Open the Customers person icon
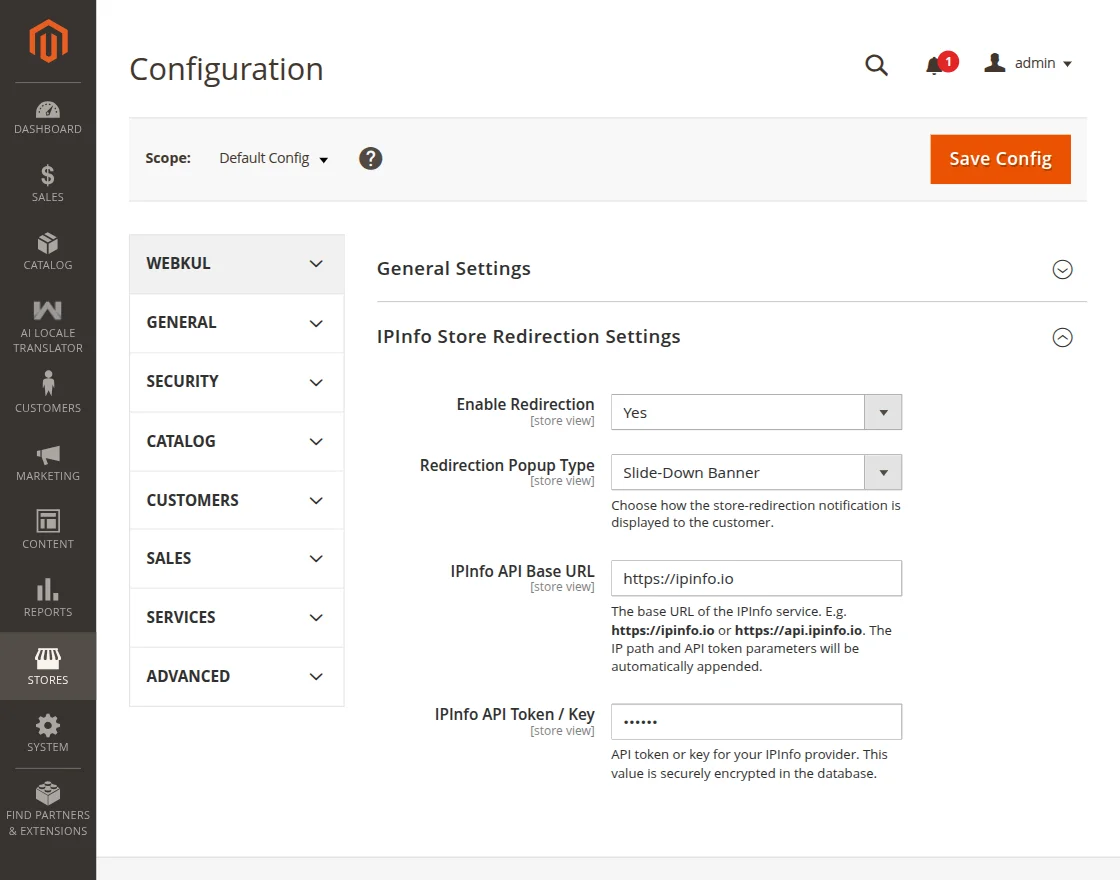Screen dimensions: 1120x880 (x=48, y=383)
